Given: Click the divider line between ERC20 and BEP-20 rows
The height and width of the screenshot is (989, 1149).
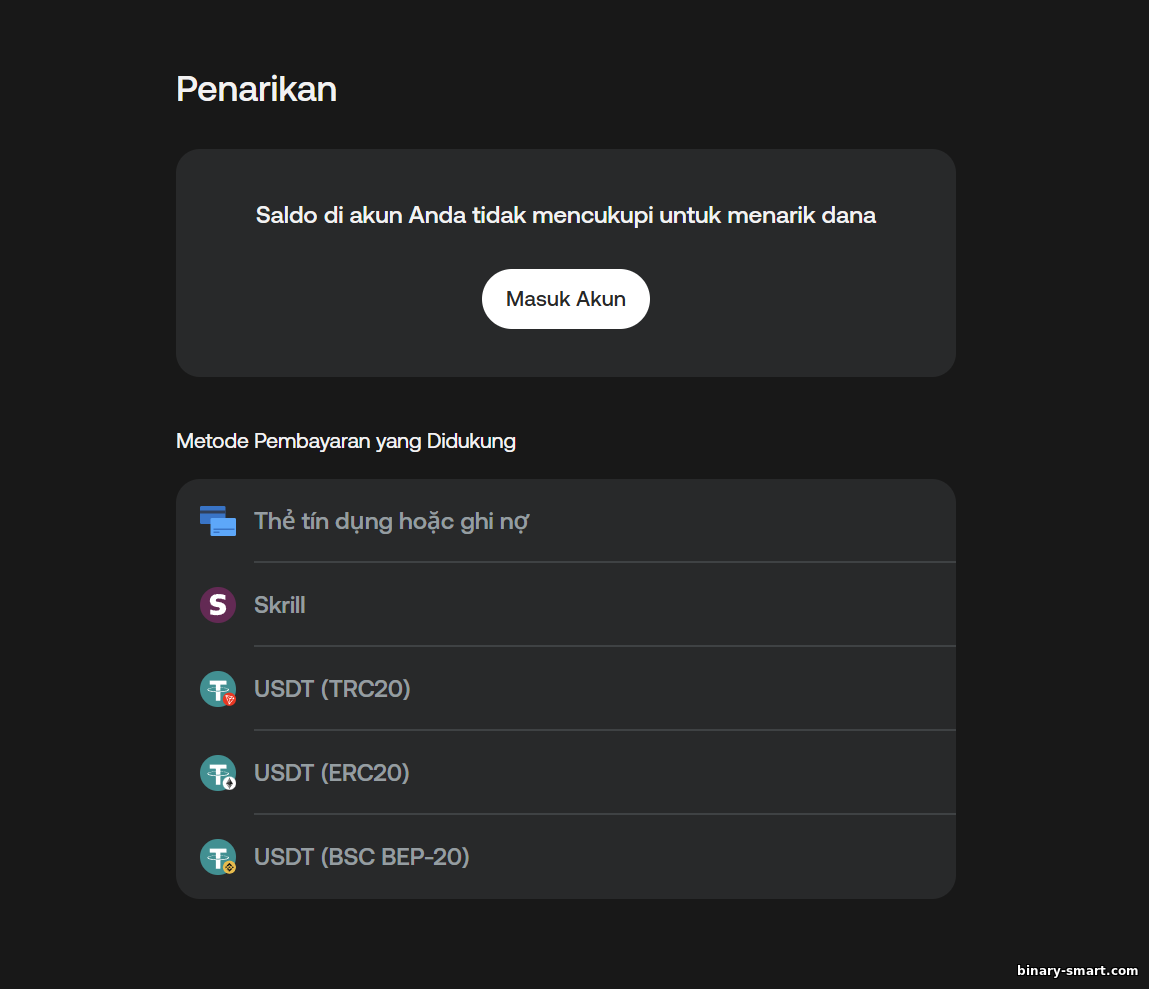Looking at the screenshot, I should tap(604, 814).
